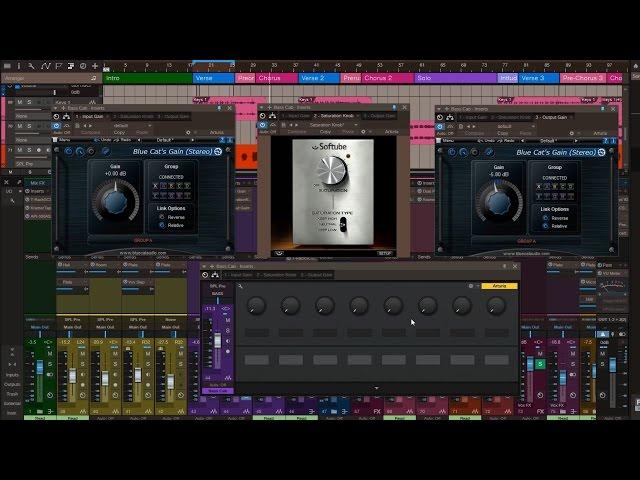Screen dimensions: 640x480
Task: Mute the Keys 1 track
Action: coord(19,102)
